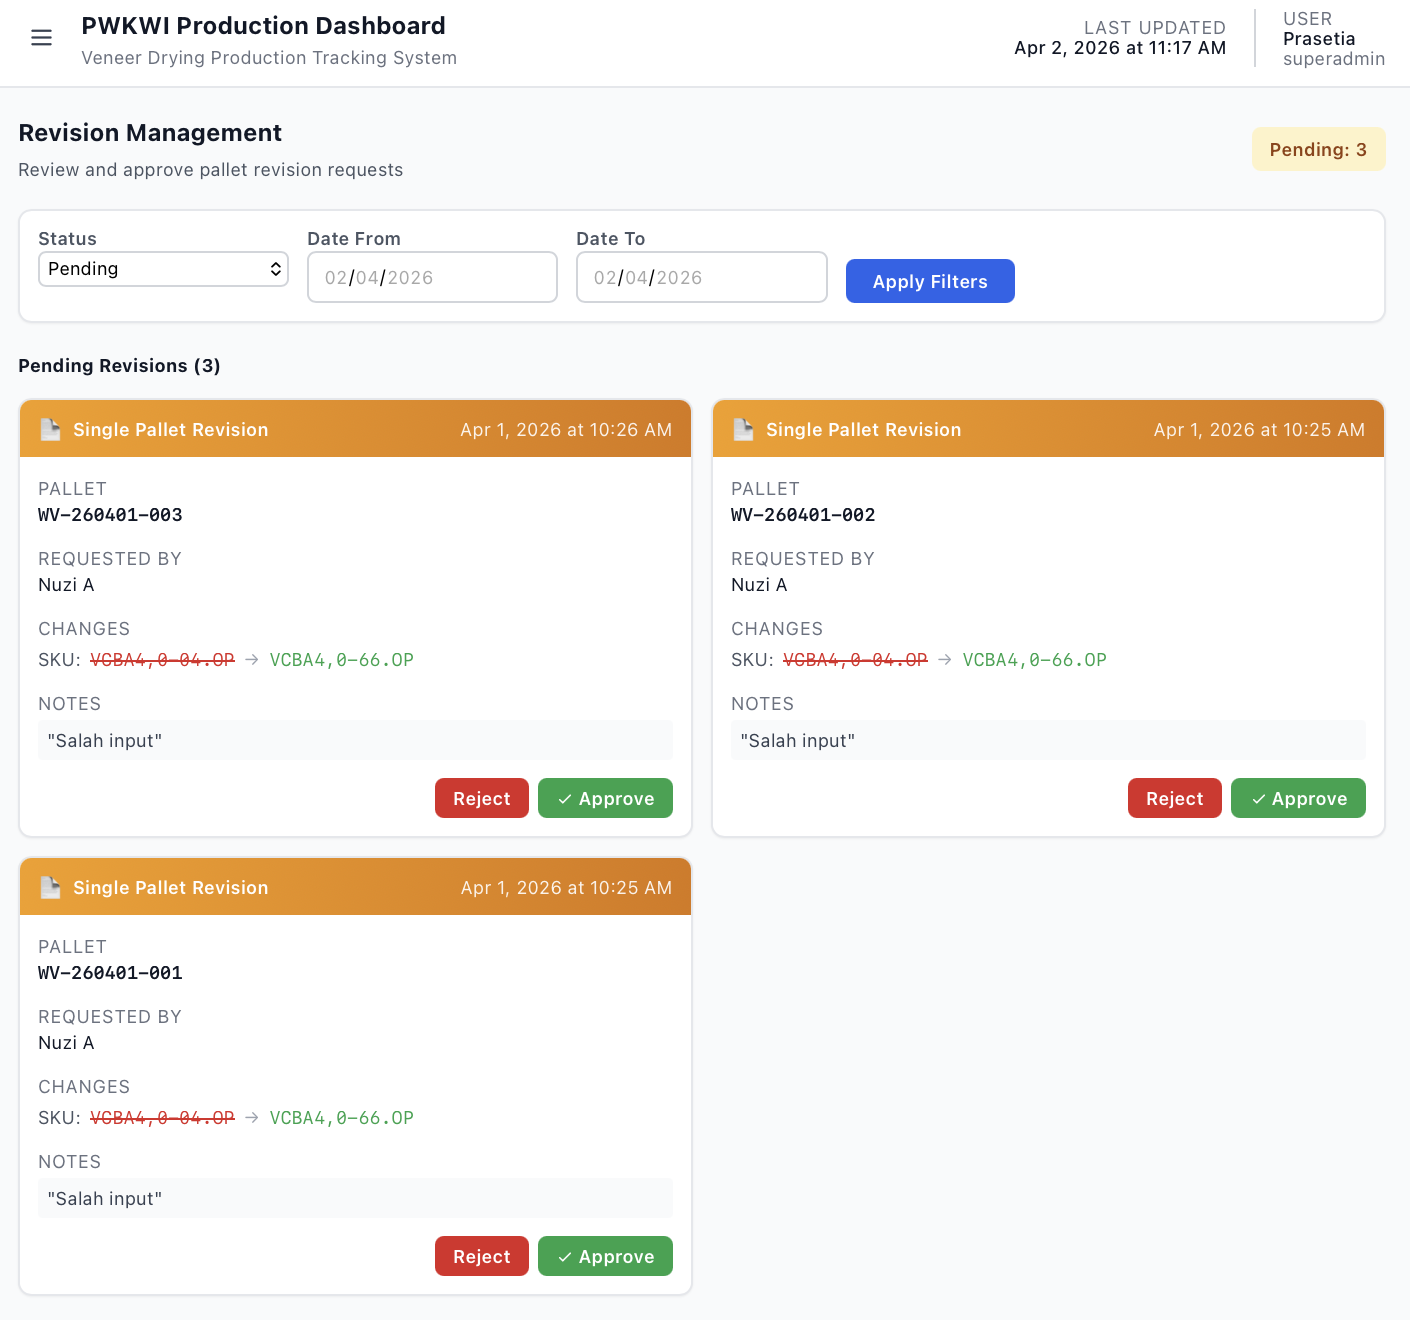1410x1320 pixels.
Task: Open the Status dropdown showing Pending
Action: click(163, 269)
